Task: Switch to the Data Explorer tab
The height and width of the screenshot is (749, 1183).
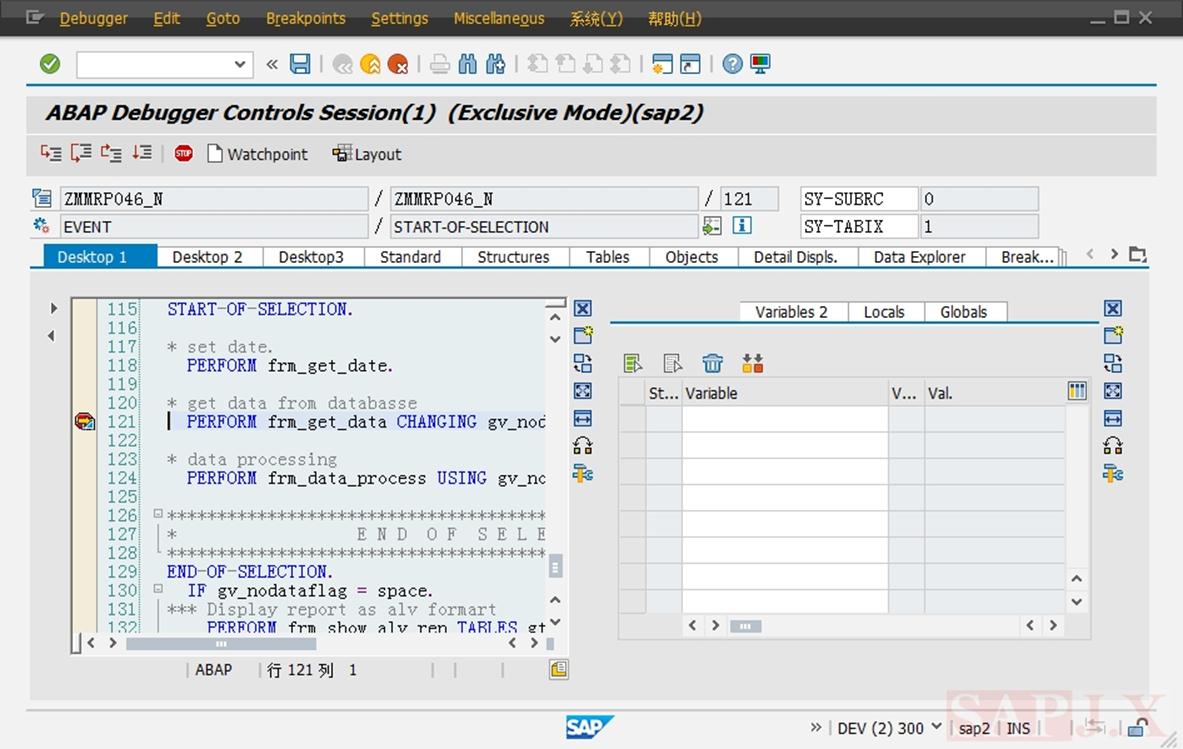Action: [919, 256]
